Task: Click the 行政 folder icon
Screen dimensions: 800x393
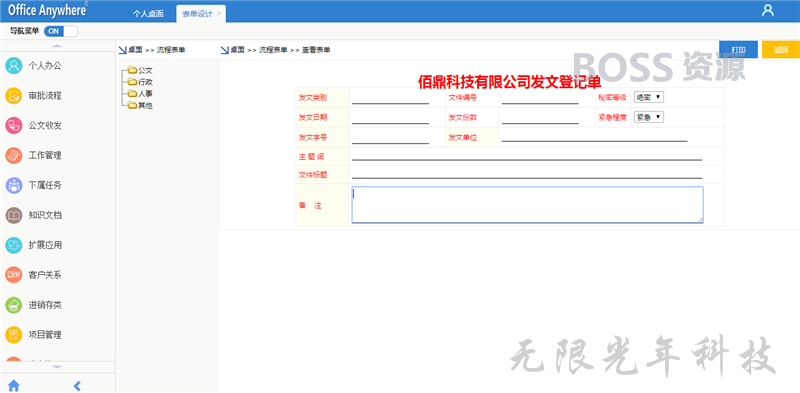Action: pyautogui.click(x=132, y=82)
